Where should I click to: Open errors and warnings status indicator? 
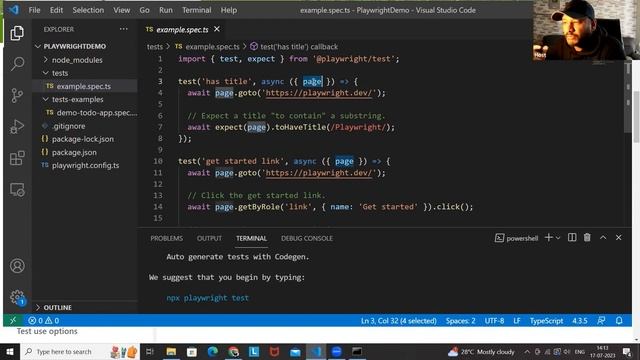(44, 321)
